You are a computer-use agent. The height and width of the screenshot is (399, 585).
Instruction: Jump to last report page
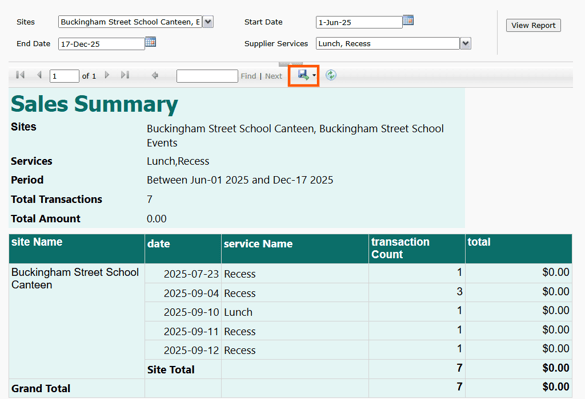pyautogui.click(x=125, y=75)
